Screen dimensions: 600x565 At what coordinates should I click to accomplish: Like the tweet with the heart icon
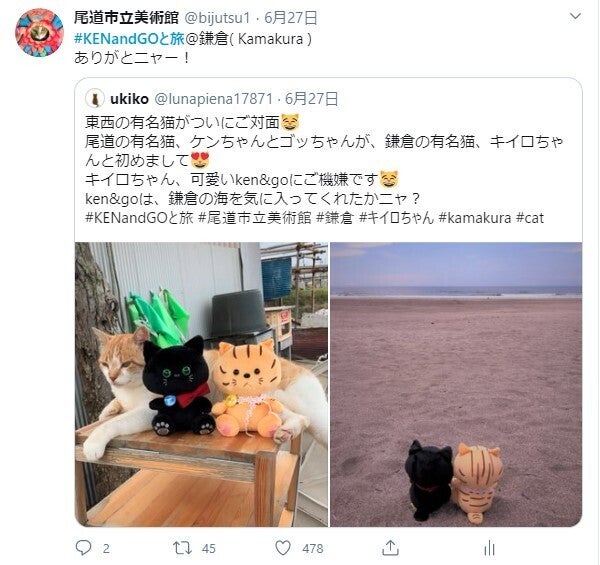pos(283,548)
